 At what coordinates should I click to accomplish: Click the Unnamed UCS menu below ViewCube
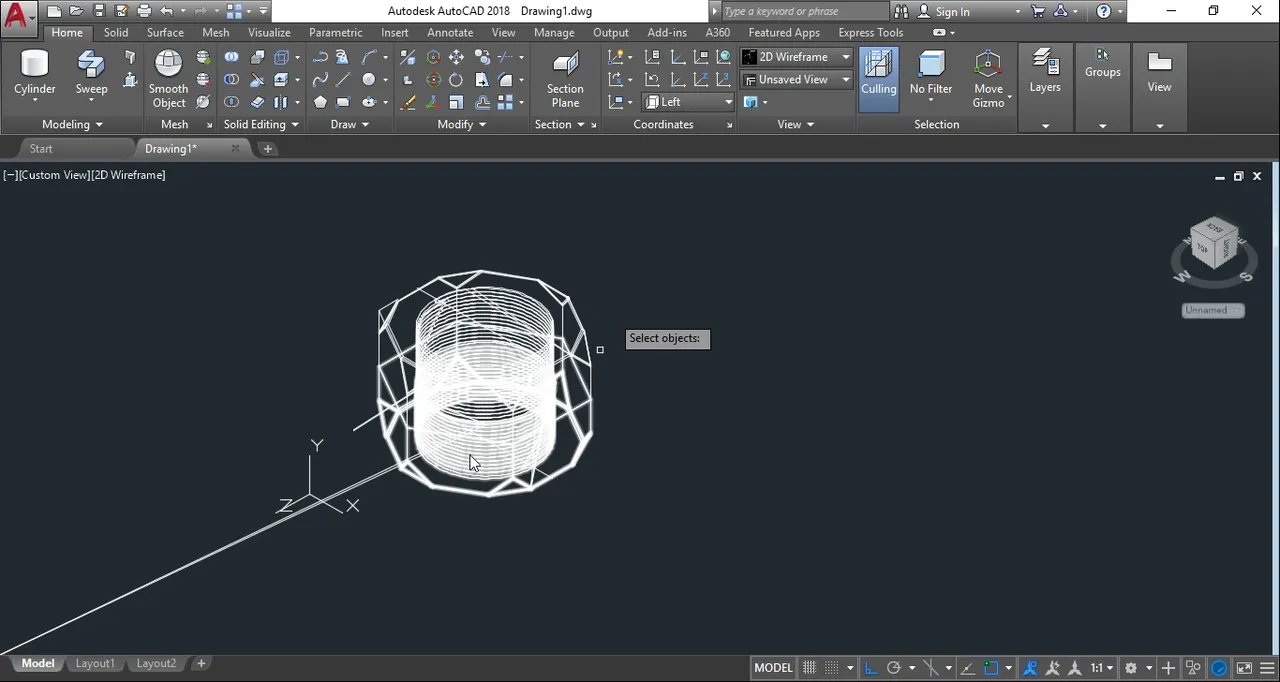click(1212, 310)
